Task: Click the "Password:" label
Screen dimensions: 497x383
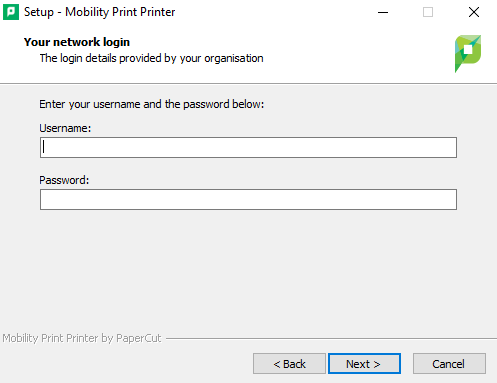Action: click(64, 180)
